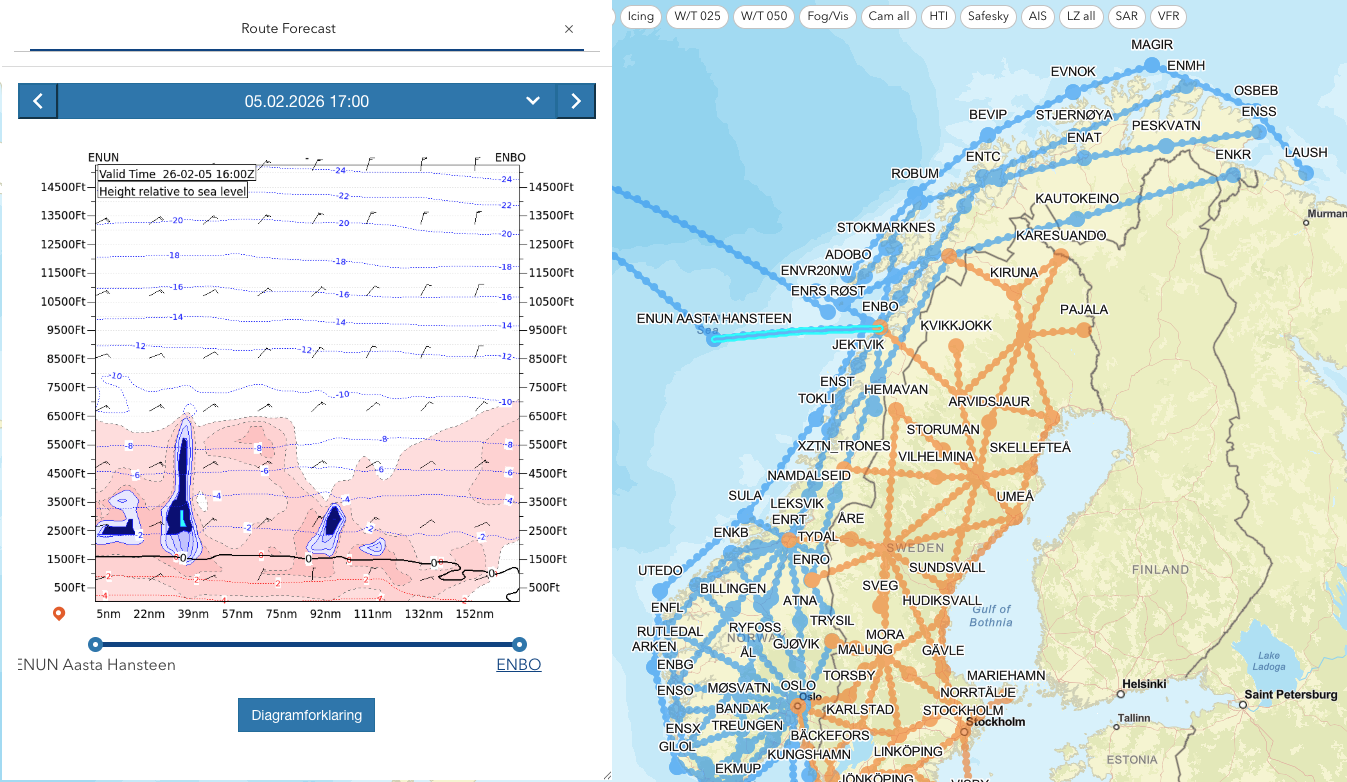Select the UMEÅ waypoint label
This screenshot has height=782, width=1347.
click(1015, 496)
